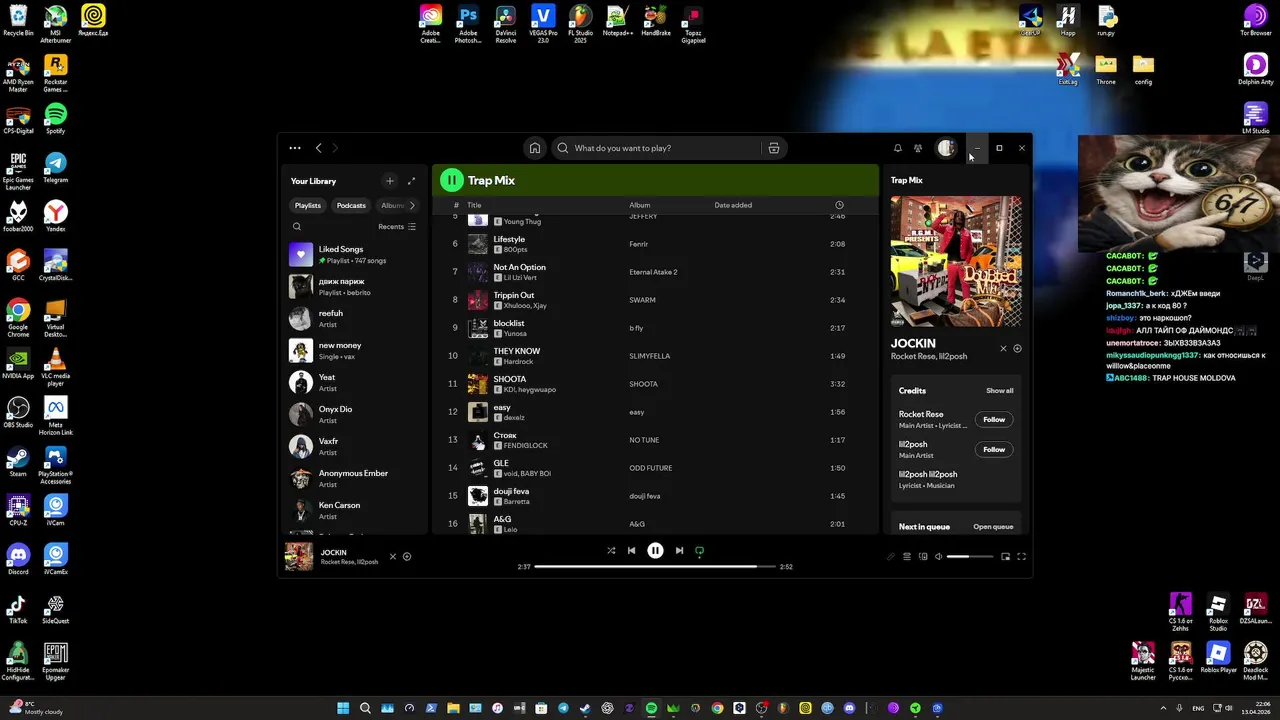The image size is (1280, 720).
Task: Open the lyrics microphone icon
Action: (x=891, y=556)
